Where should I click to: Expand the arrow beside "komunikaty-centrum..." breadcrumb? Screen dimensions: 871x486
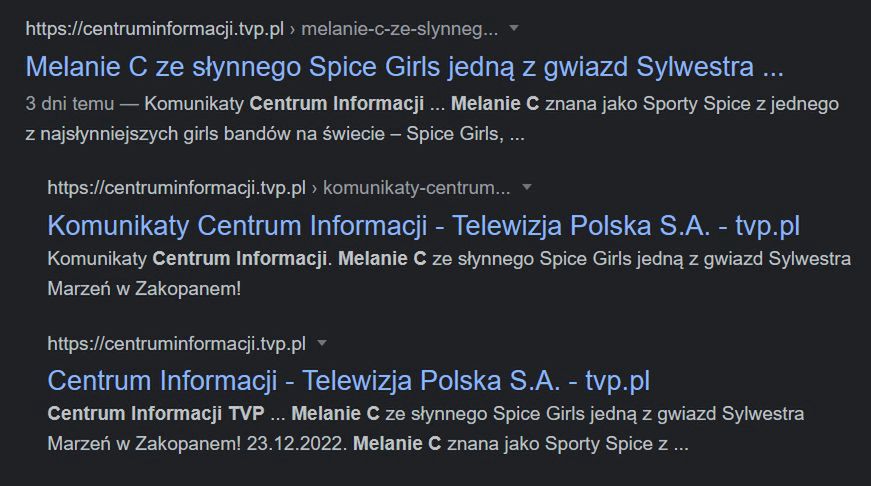tap(527, 187)
